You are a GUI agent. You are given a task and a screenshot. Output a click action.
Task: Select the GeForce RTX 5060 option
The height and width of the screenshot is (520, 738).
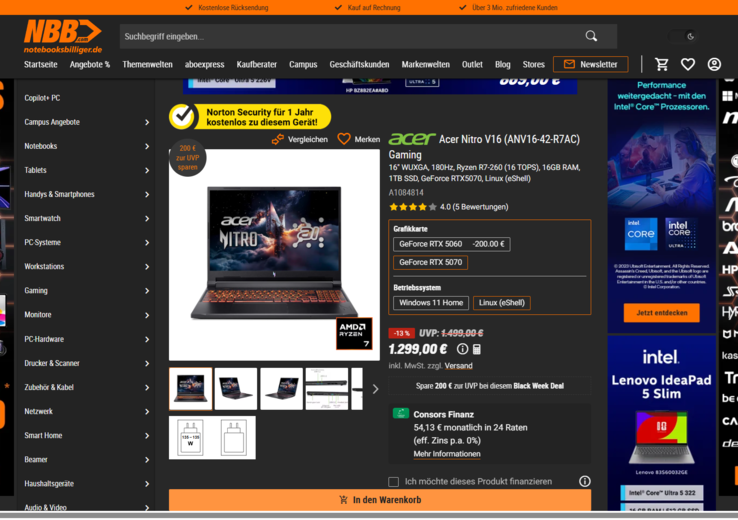click(451, 244)
